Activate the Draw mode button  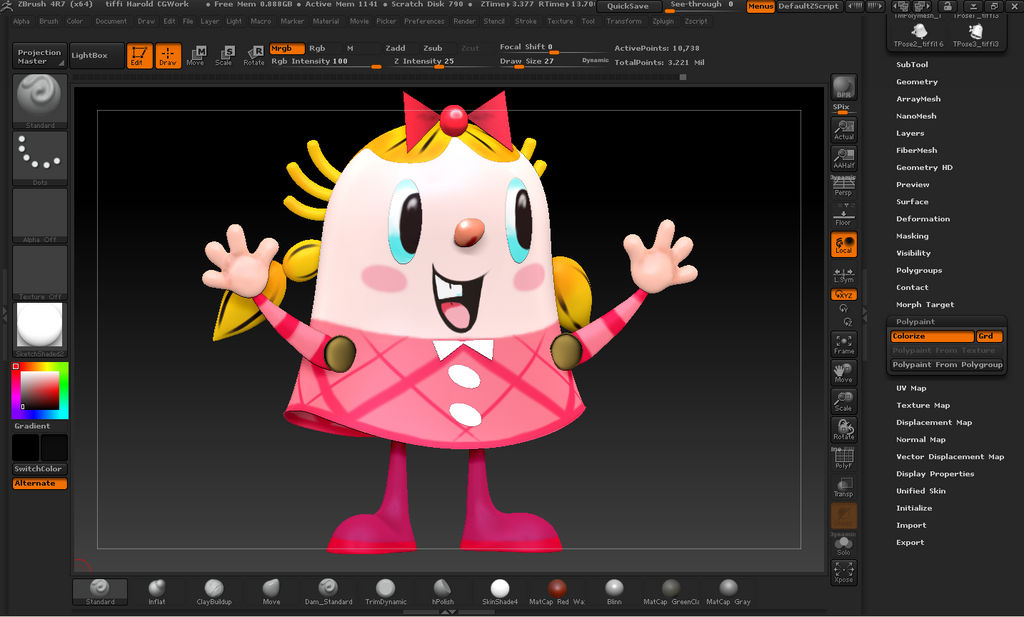(168, 55)
